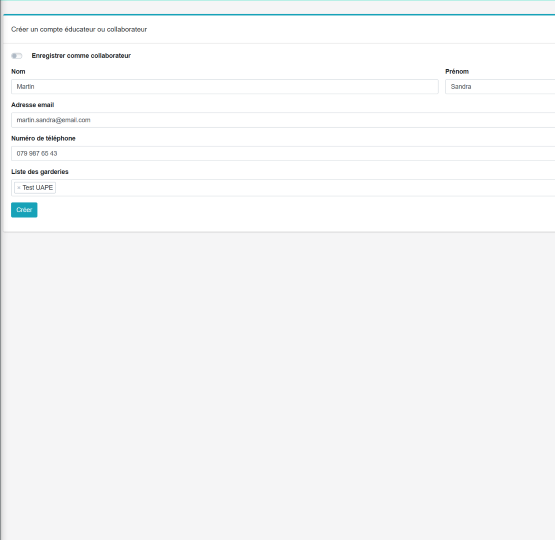Focus the Prénom field containing Sandra
Viewport: 555px width, 540px height.
(x=500, y=87)
